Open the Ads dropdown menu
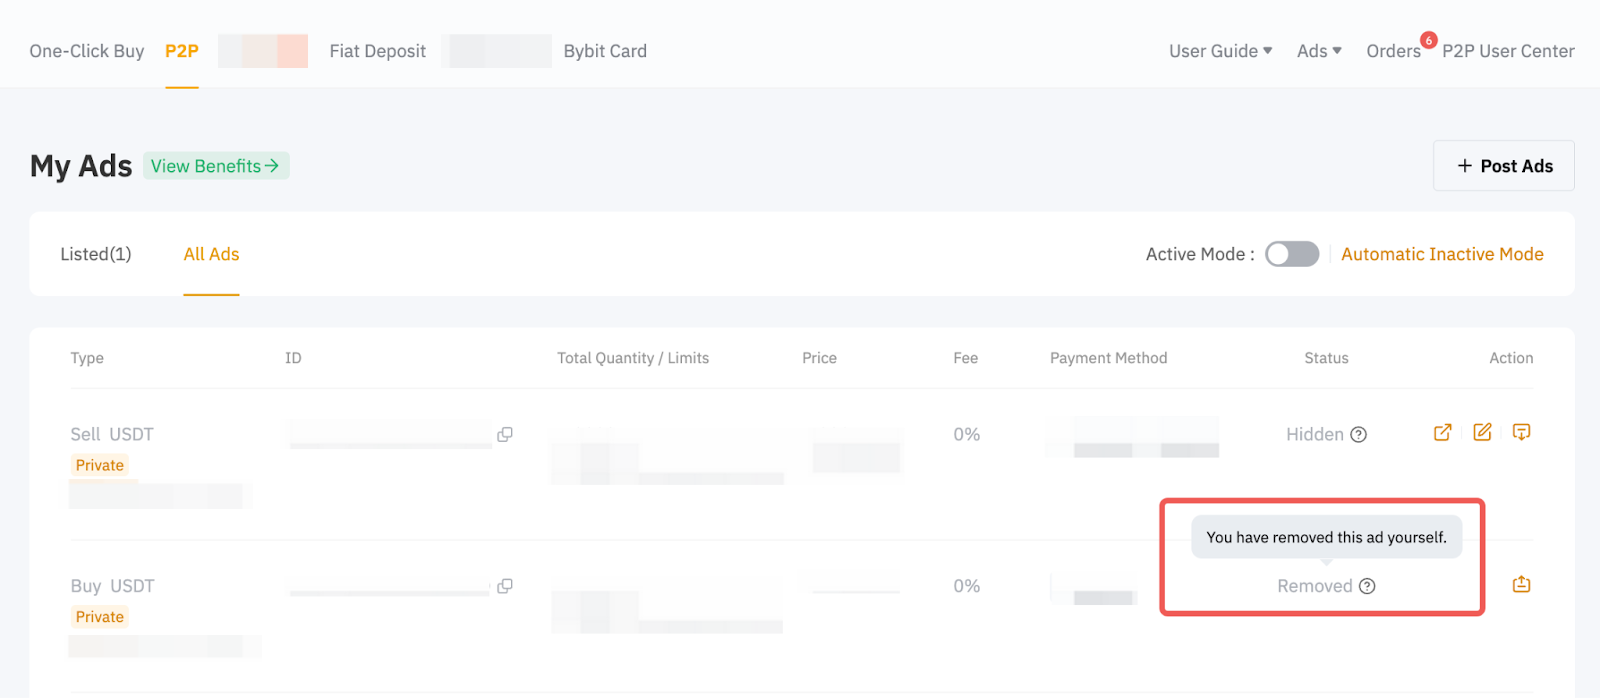This screenshot has width=1600, height=698. 1319,51
